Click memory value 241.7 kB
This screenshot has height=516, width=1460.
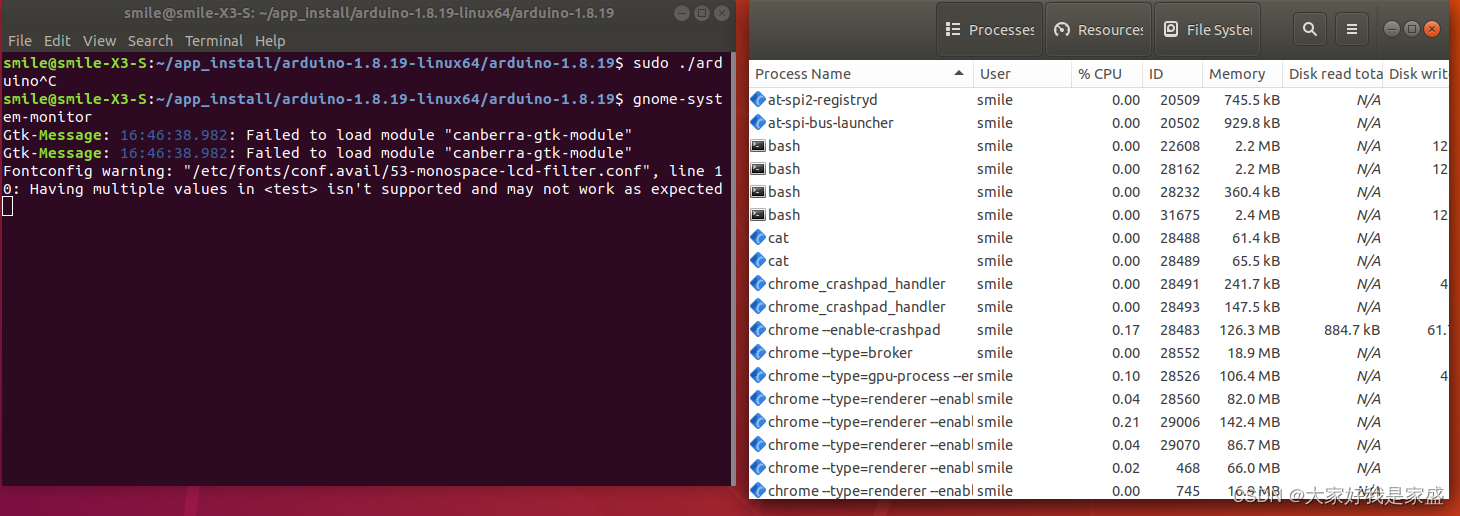tap(1252, 284)
